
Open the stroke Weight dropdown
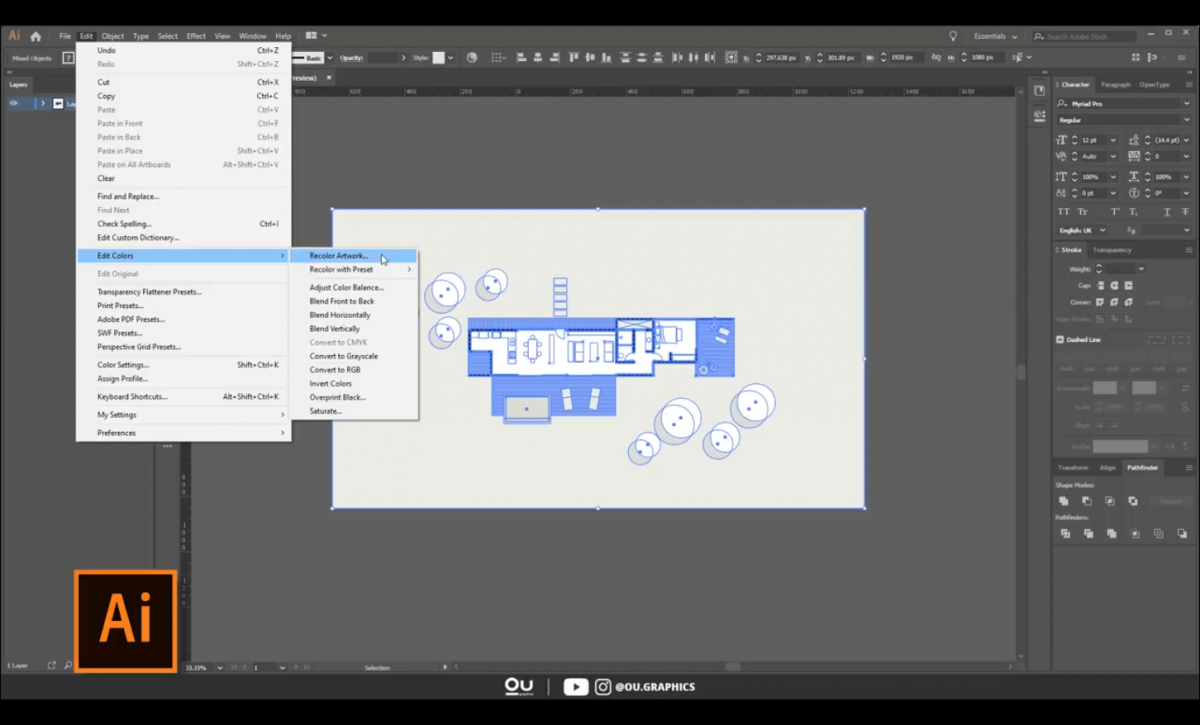[x=1140, y=269]
